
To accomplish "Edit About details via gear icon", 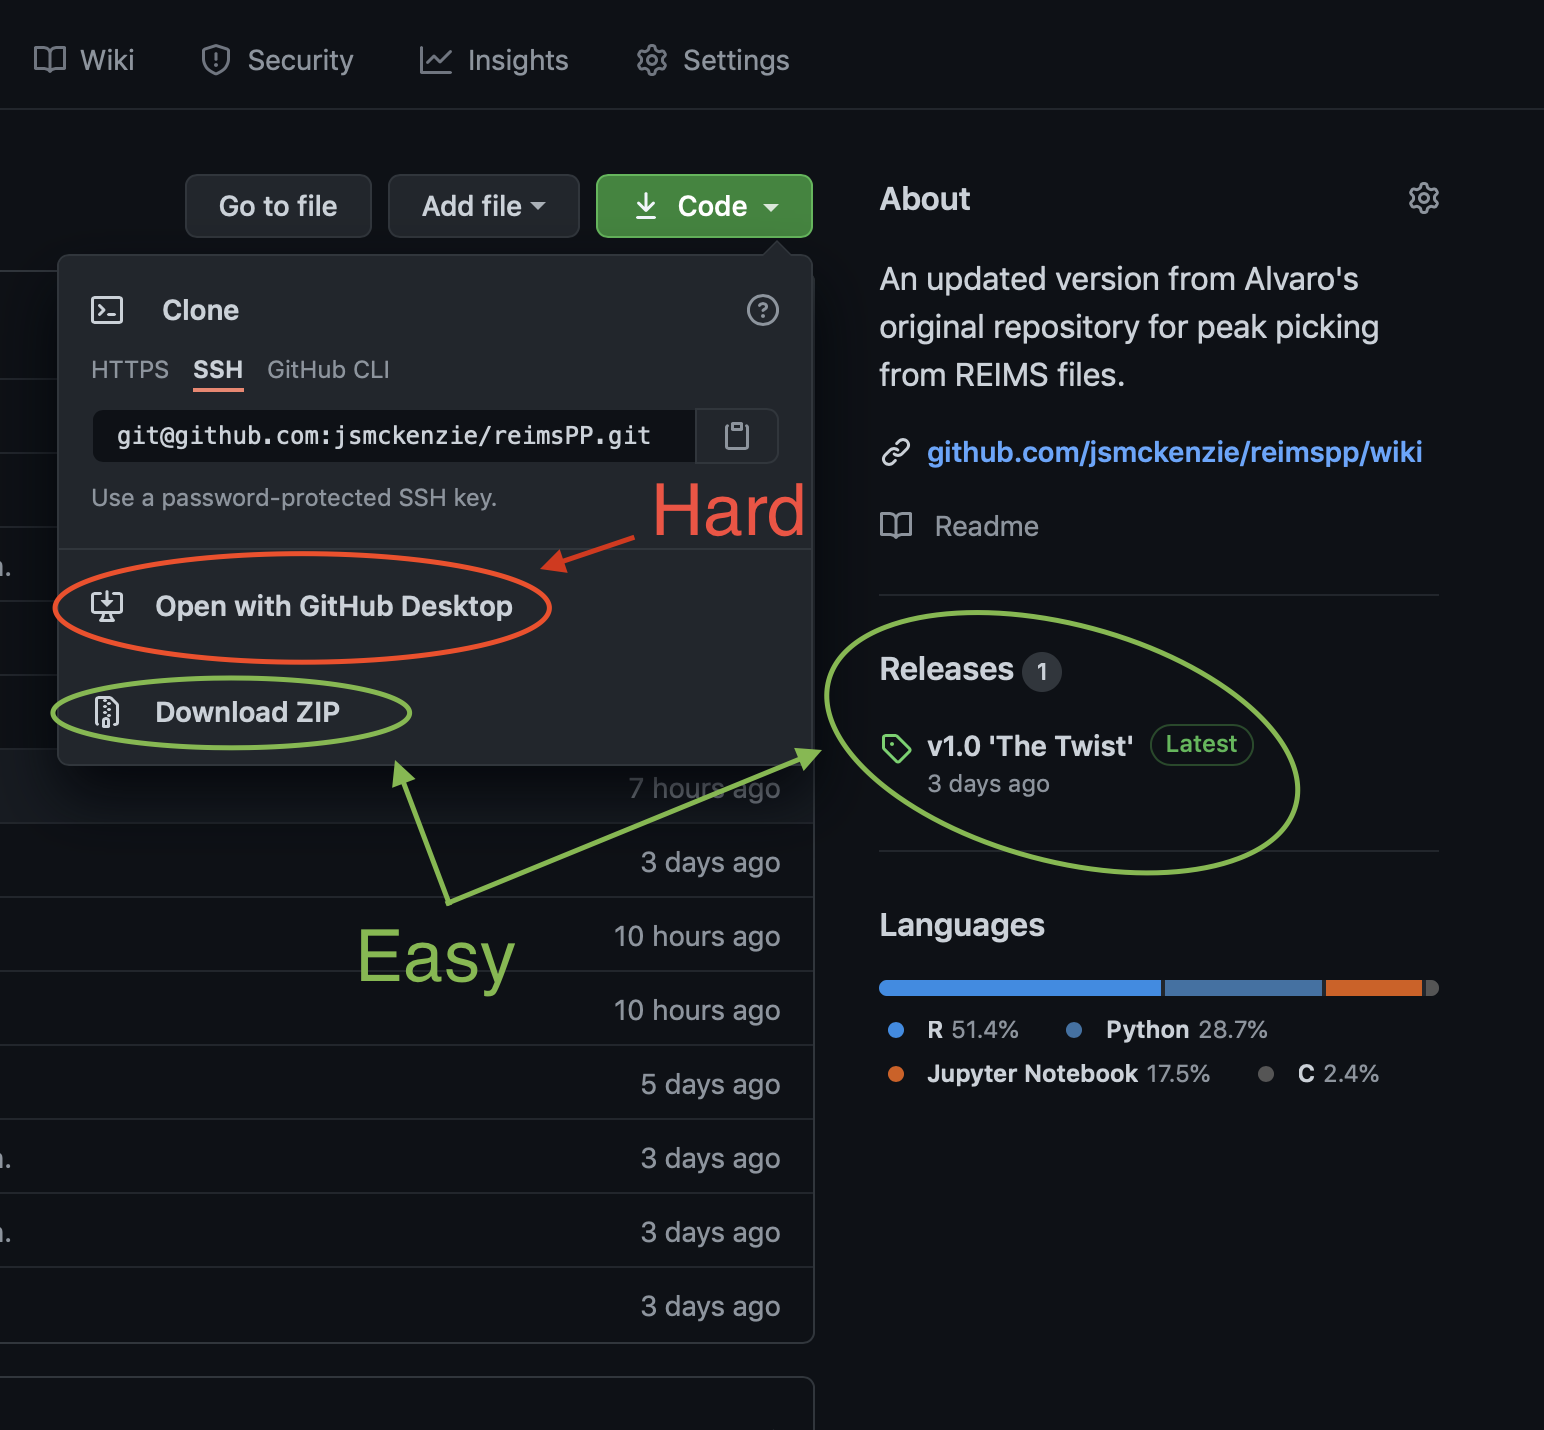I will click(x=1423, y=198).
